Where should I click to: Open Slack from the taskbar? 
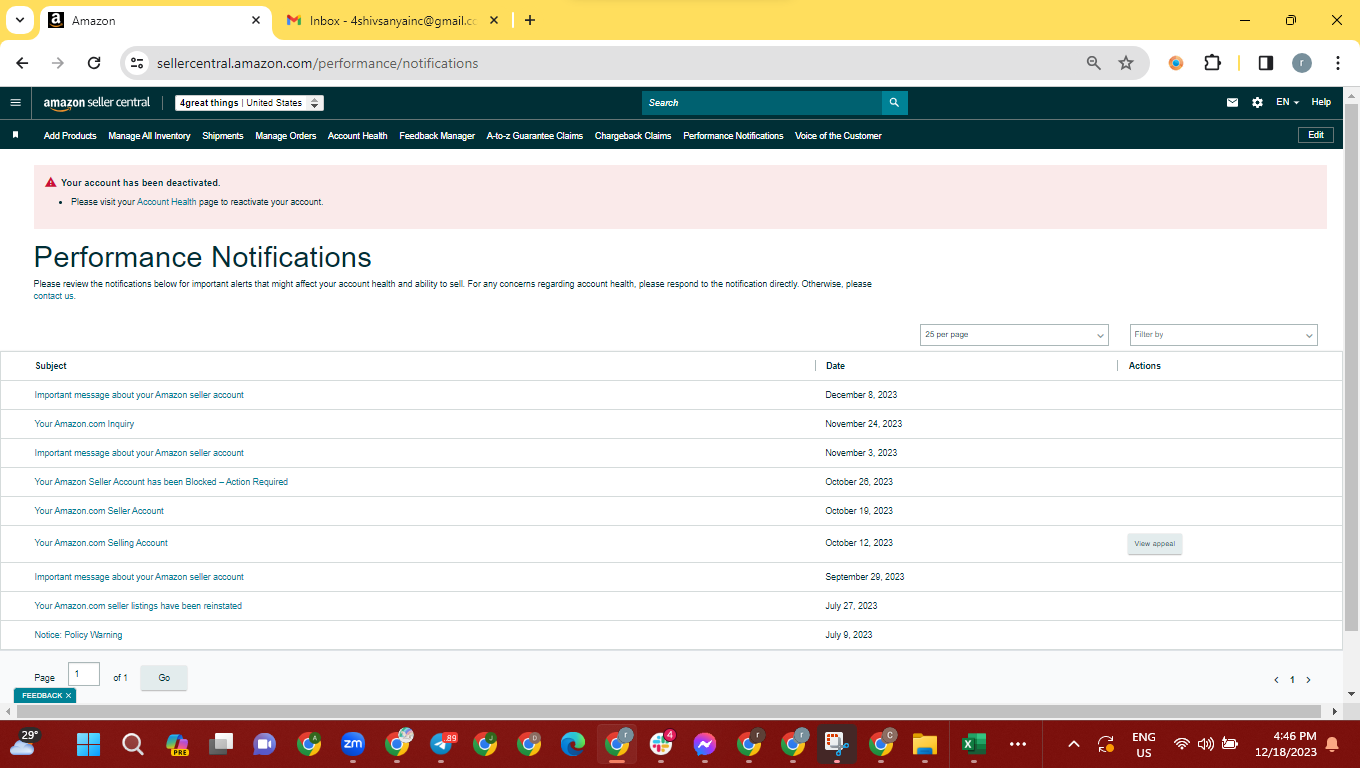click(x=661, y=744)
